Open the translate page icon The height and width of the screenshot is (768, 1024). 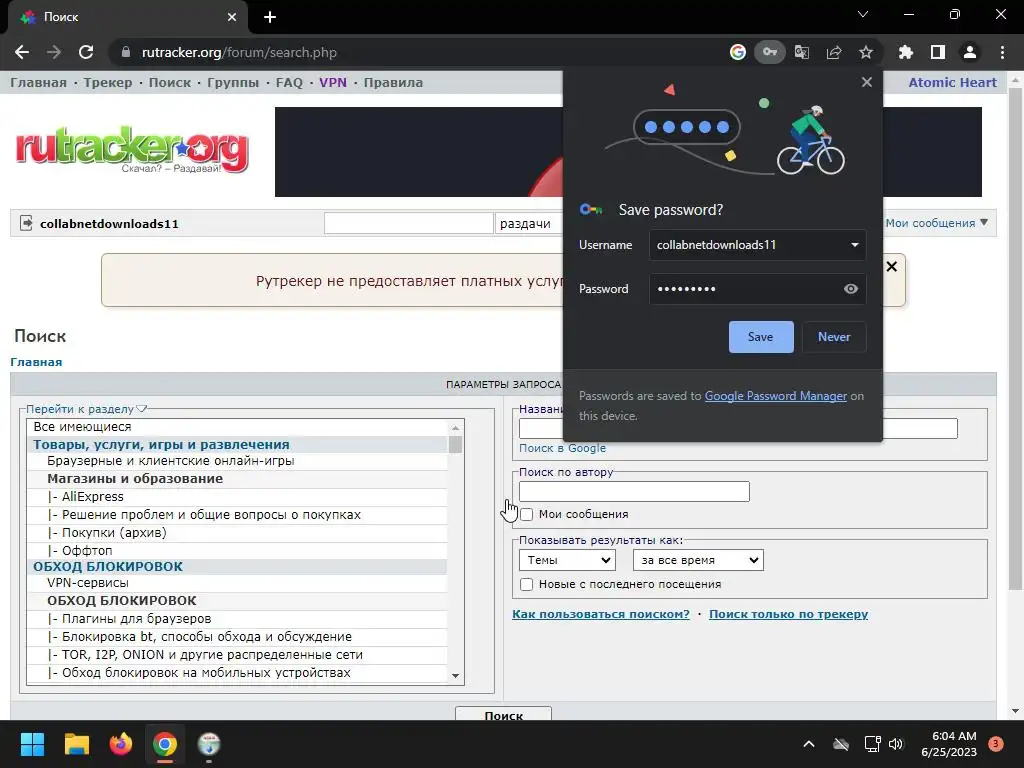(802, 52)
